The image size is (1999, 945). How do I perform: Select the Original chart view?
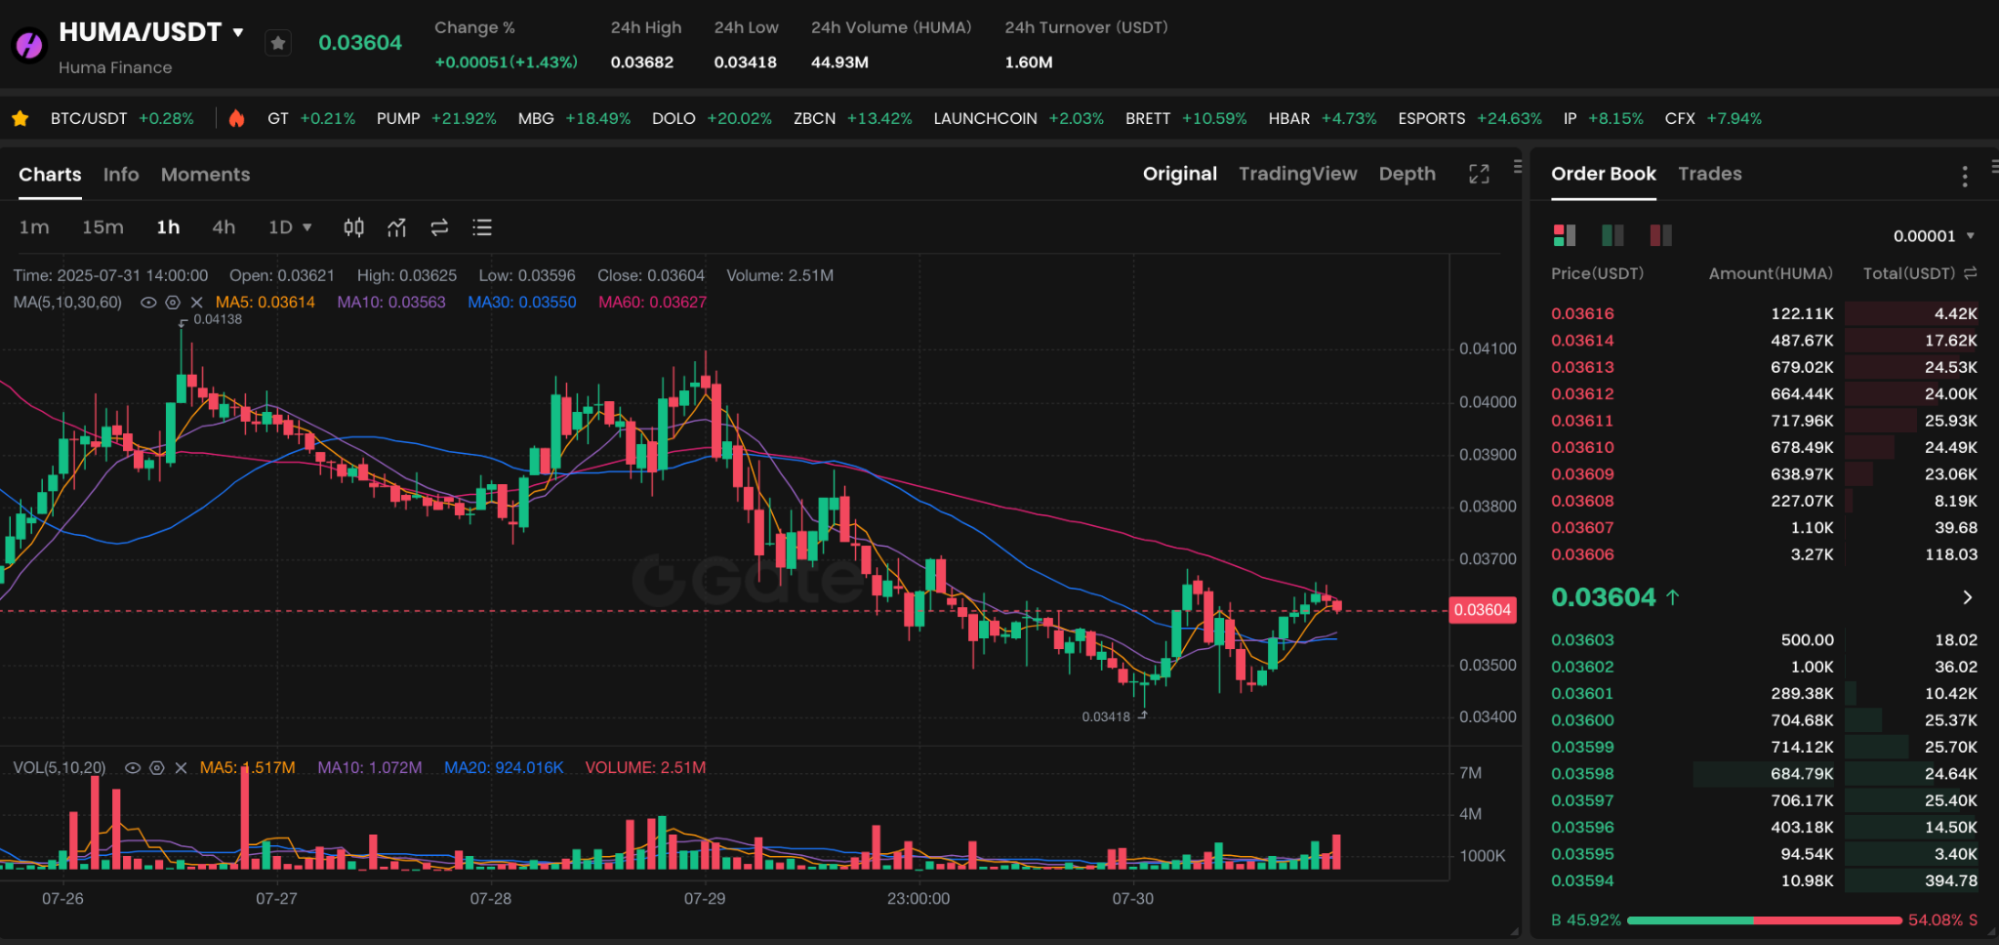click(1180, 174)
